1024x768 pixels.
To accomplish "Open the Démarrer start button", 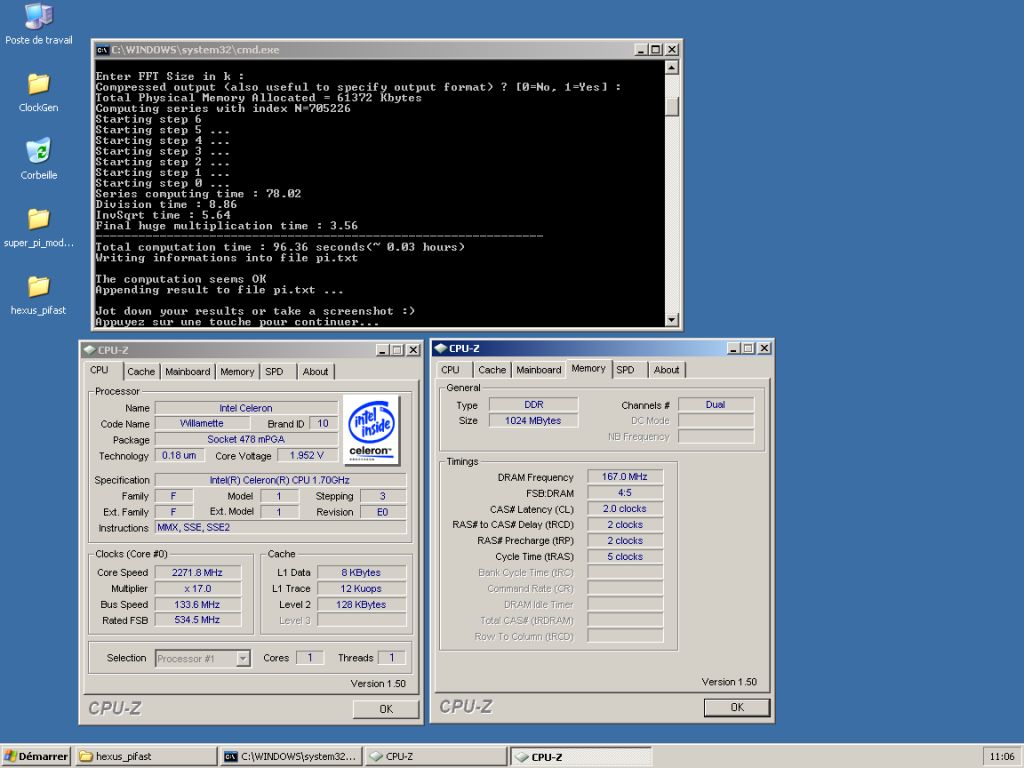I will coord(36,756).
